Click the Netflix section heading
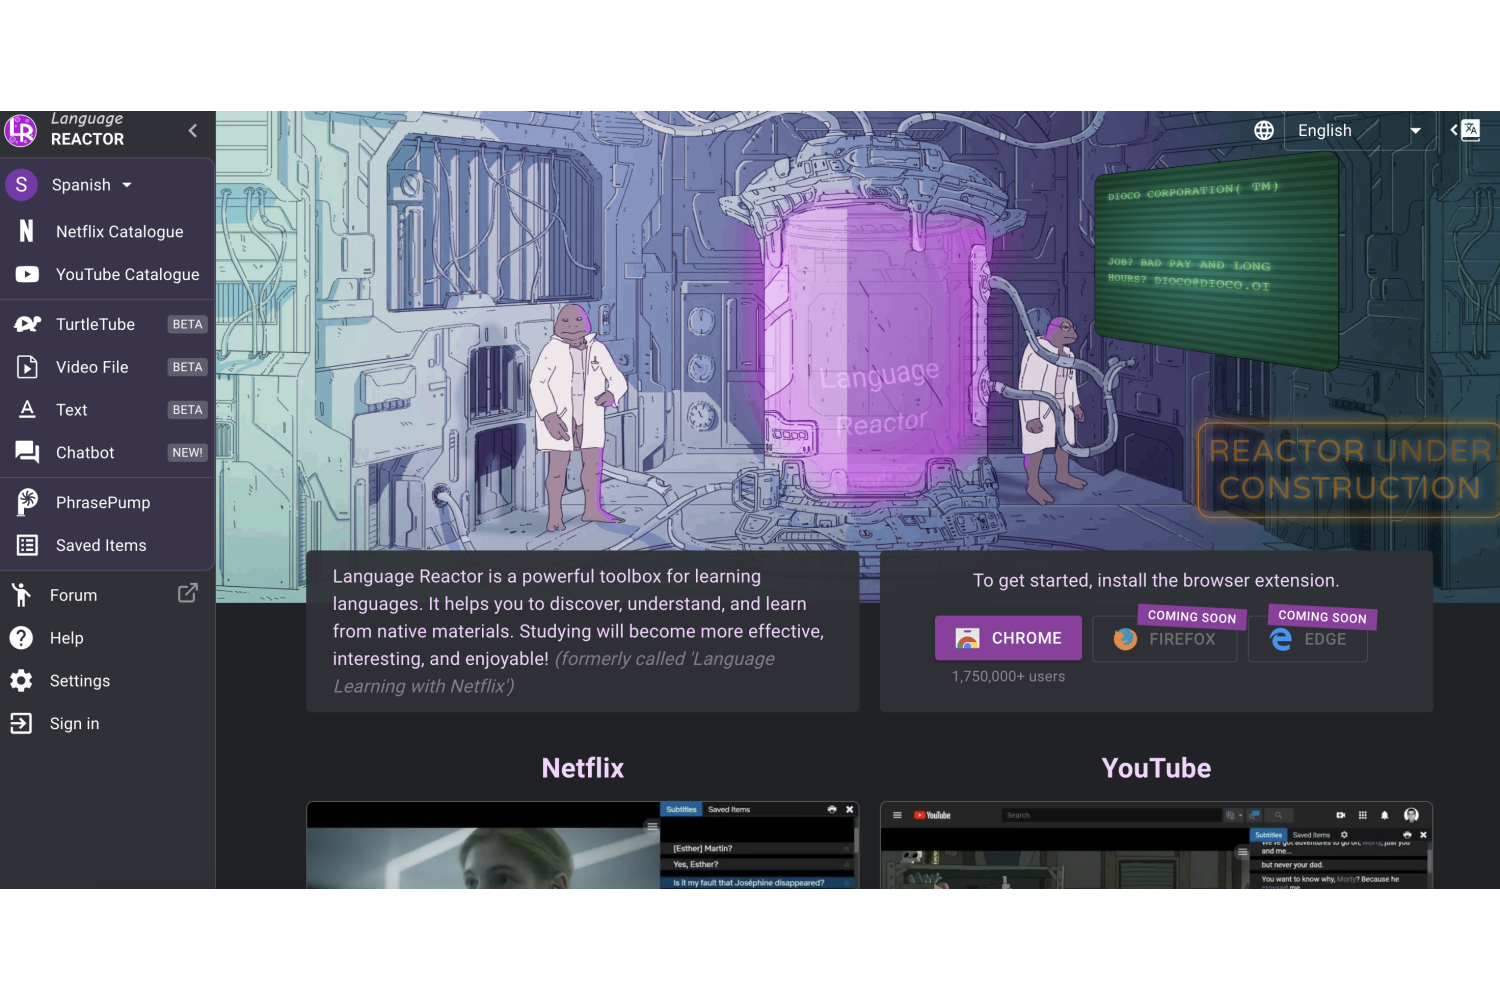This screenshot has width=1500, height=1000. coord(583,768)
